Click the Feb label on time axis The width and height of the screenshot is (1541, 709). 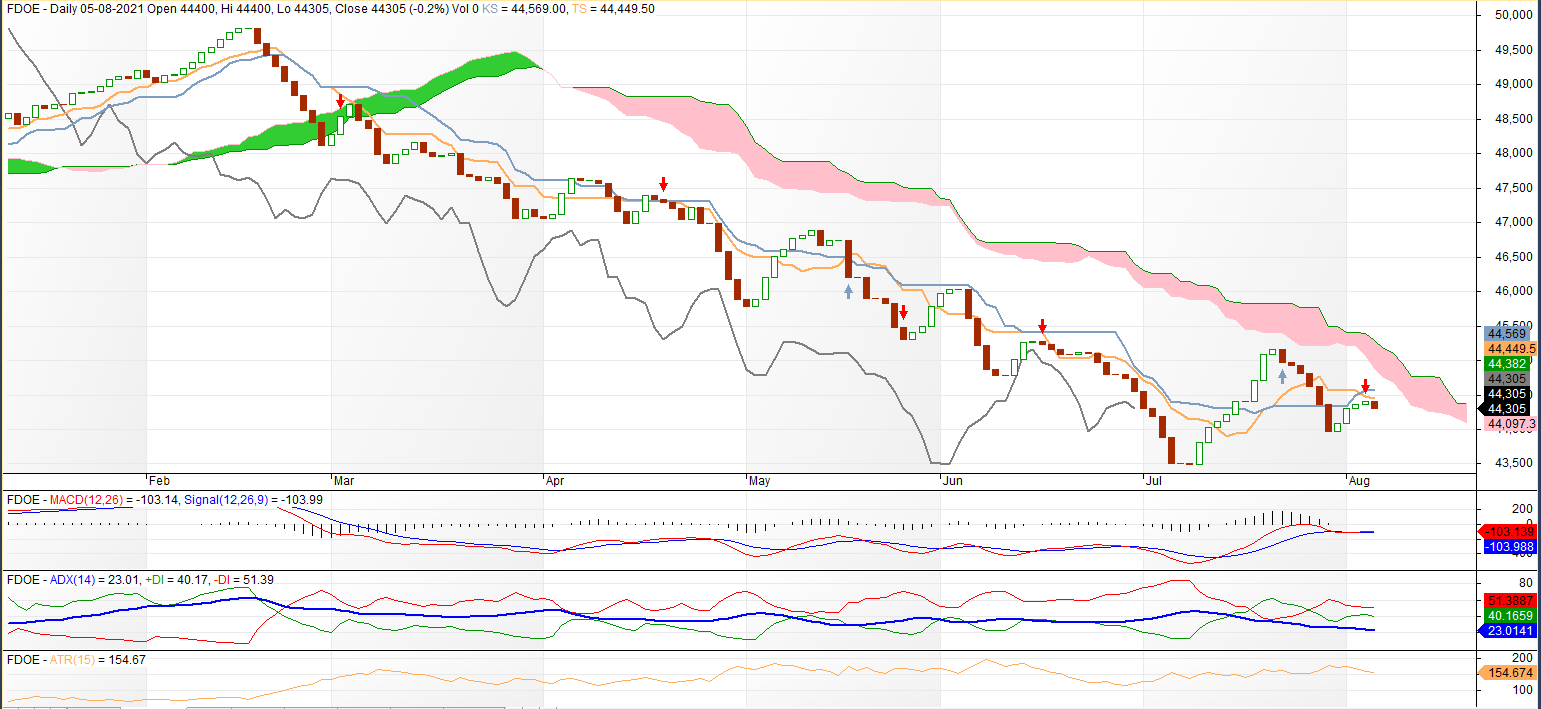tap(159, 481)
